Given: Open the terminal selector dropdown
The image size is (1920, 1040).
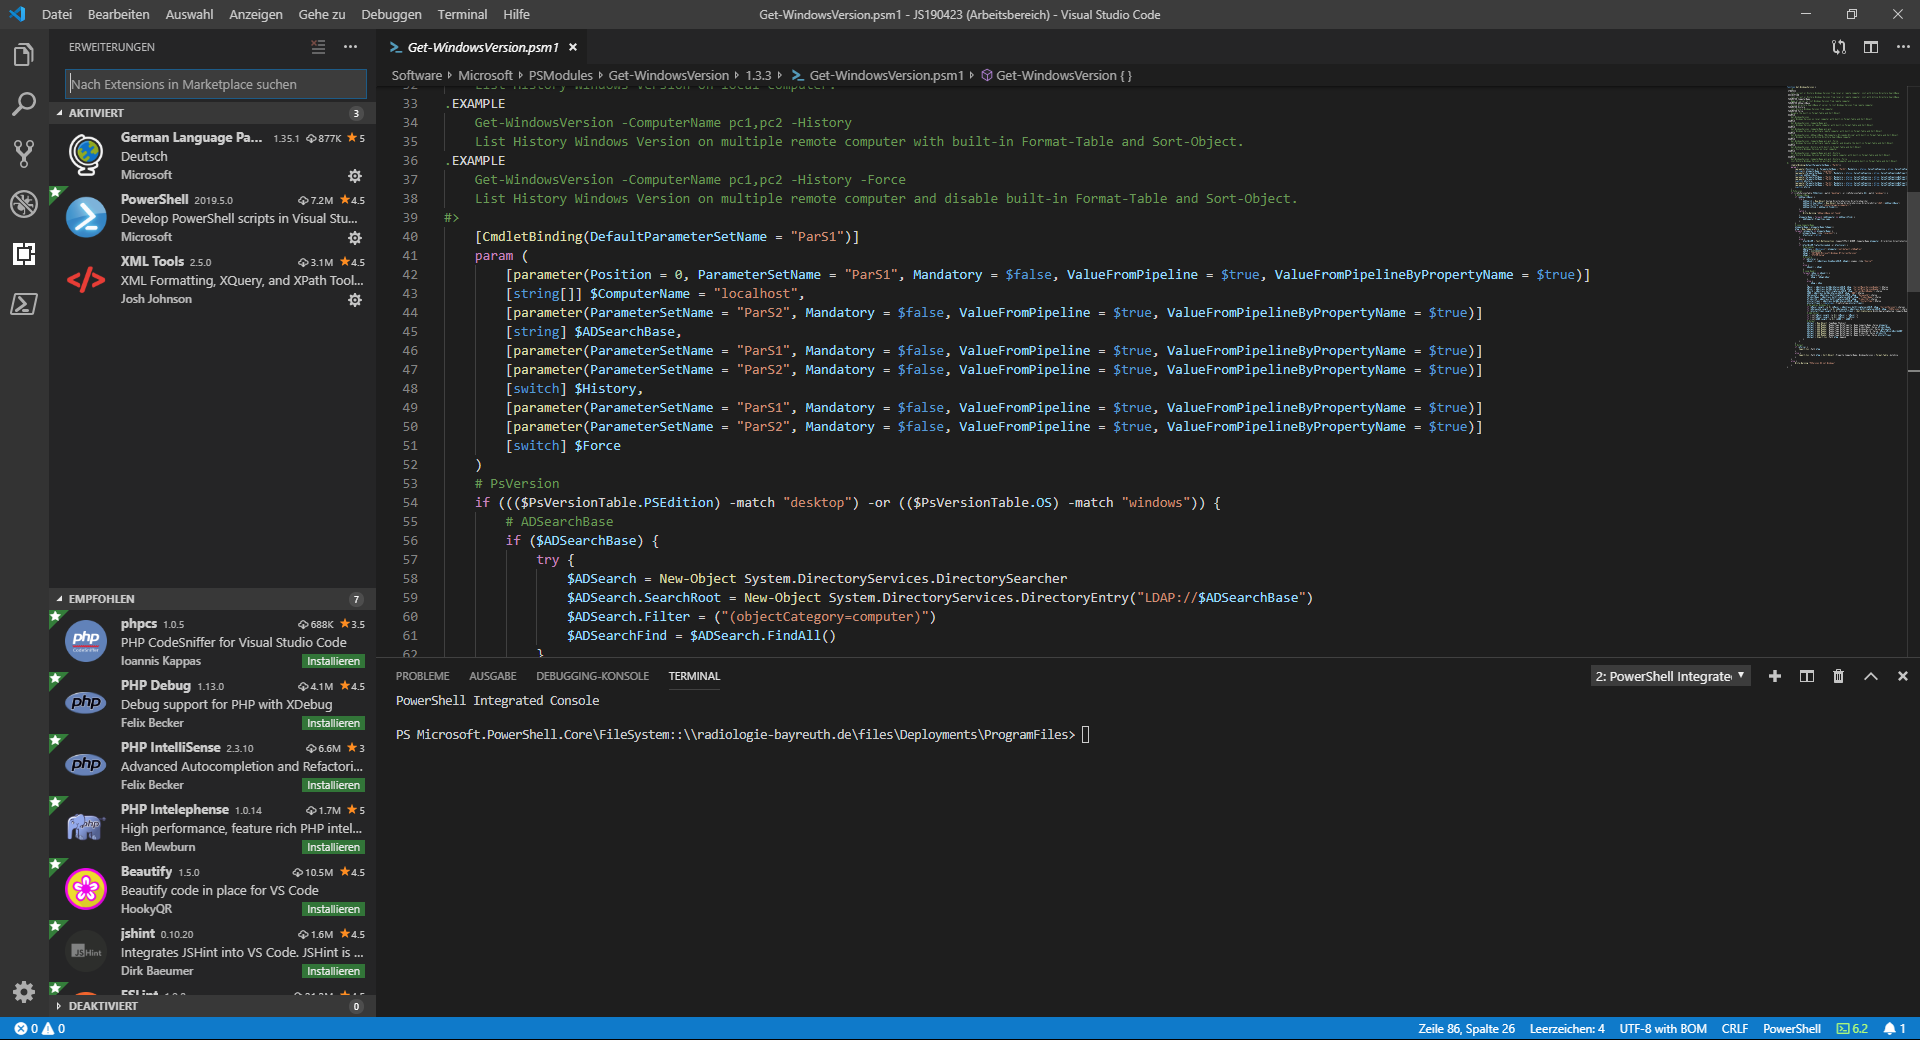Looking at the screenshot, I should (1670, 676).
